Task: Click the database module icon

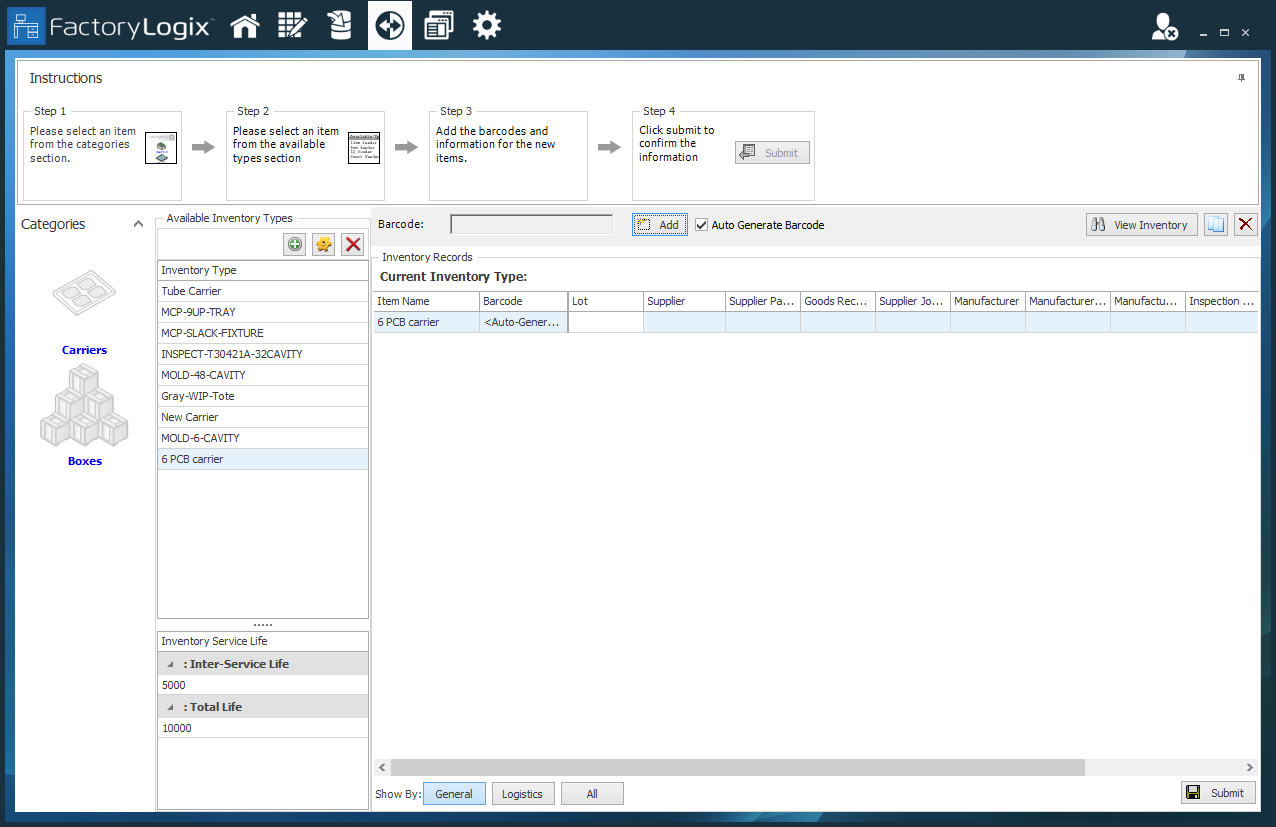Action: pyautogui.click(x=340, y=26)
